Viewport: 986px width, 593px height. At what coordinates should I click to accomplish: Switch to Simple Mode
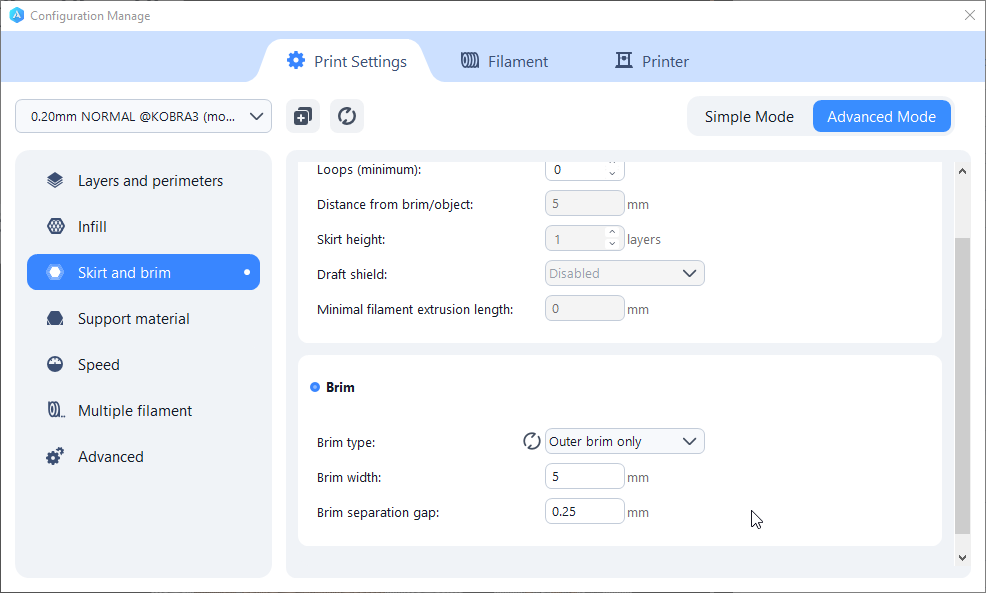pyautogui.click(x=749, y=117)
